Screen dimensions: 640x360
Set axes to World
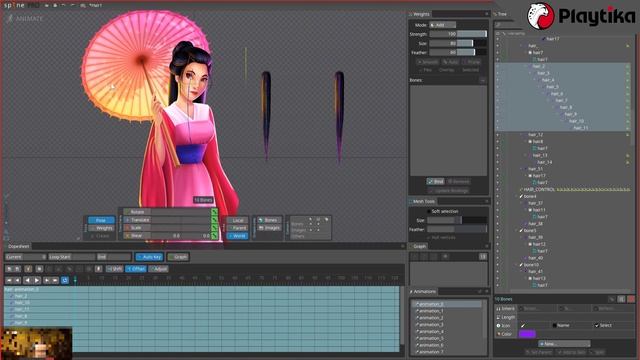click(x=238, y=236)
